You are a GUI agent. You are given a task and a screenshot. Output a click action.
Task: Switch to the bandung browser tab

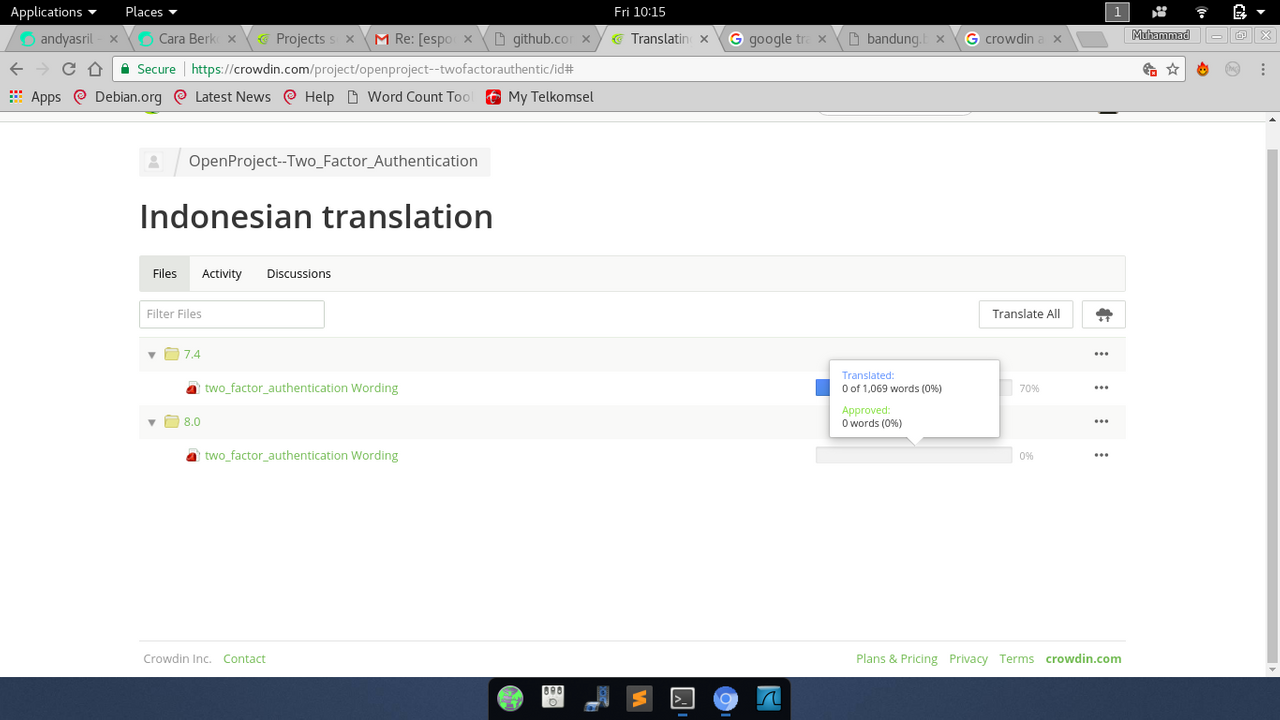pos(894,39)
